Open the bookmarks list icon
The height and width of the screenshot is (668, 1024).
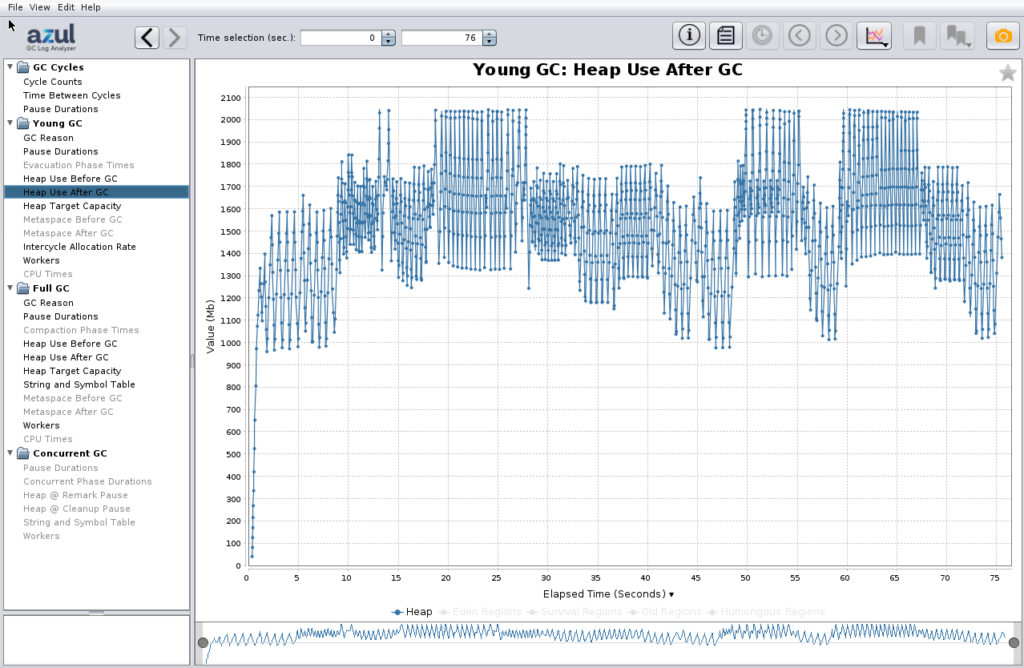(x=956, y=35)
